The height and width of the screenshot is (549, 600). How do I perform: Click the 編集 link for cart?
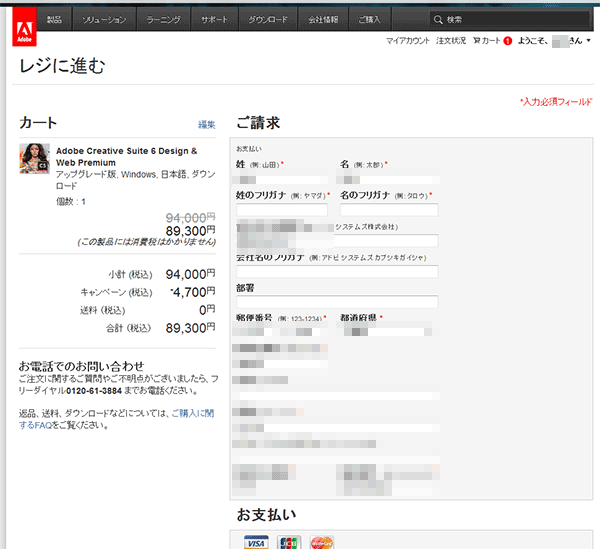pyautogui.click(x=207, y=125)
